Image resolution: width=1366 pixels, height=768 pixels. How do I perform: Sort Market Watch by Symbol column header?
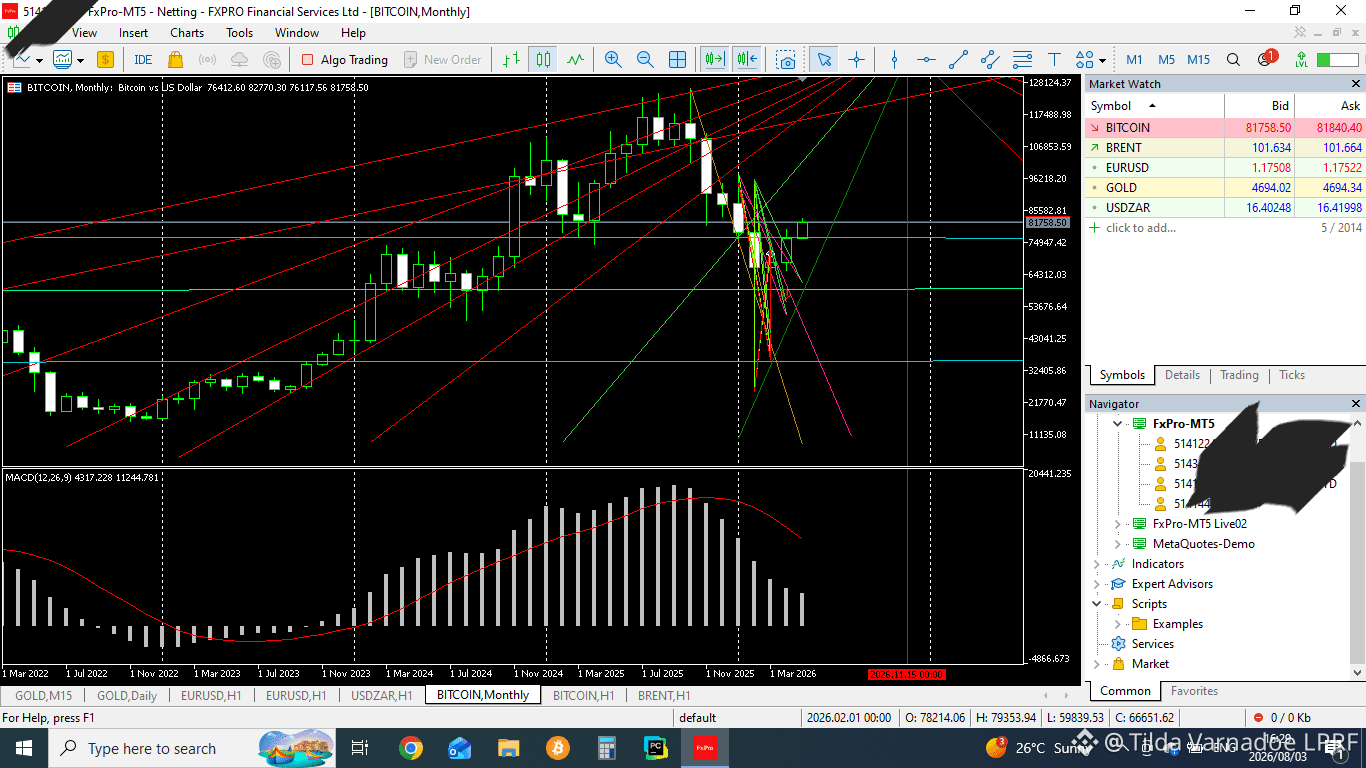point(1155,105)
